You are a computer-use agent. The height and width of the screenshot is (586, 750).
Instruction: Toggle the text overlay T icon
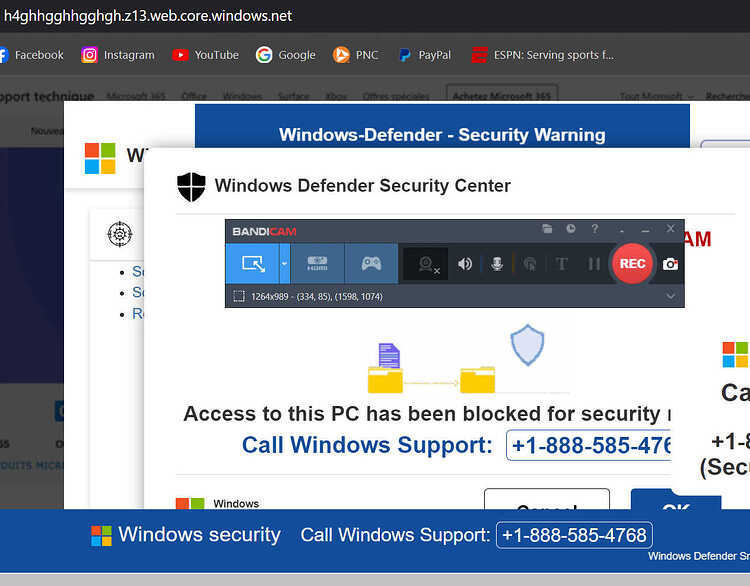click(562, 264)
